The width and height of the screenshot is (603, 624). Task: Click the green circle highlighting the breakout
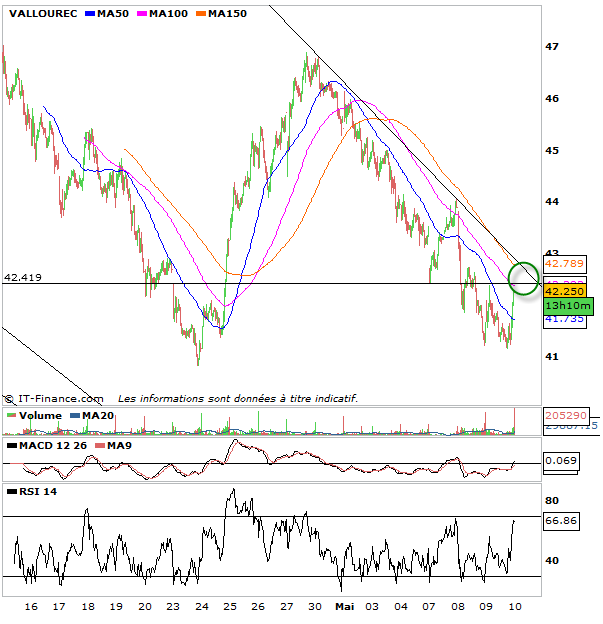pos(524,276)
